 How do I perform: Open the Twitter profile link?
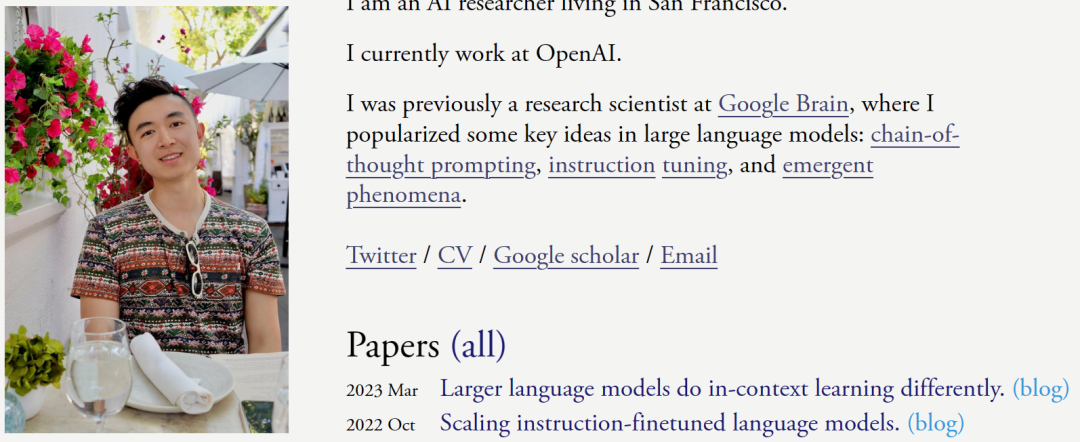click(x=381, y=255)
